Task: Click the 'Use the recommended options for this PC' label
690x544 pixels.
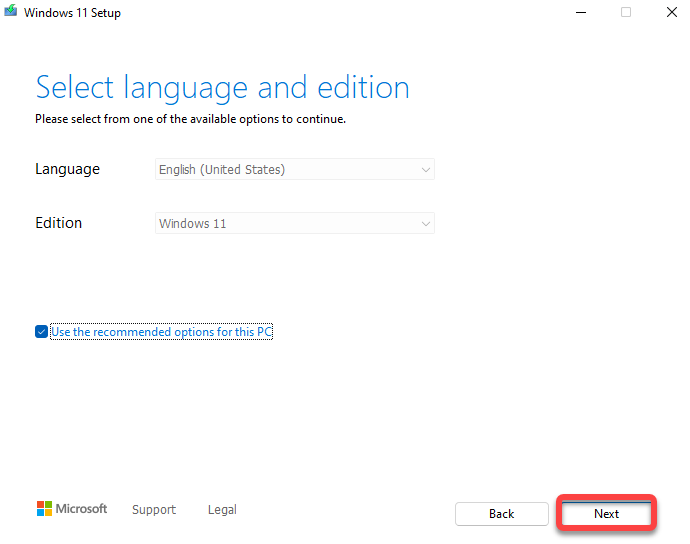Action: click(x=161, y=332)
